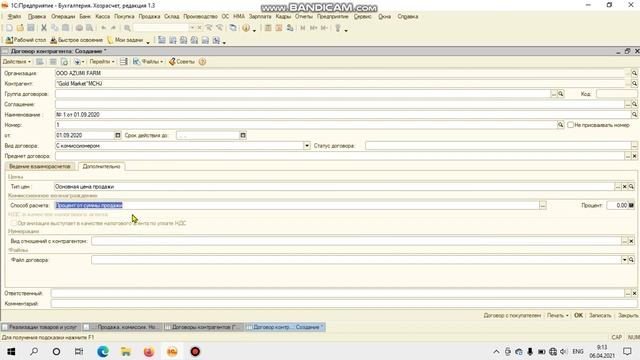Click the Find magnifier toolbar icon

127,28
